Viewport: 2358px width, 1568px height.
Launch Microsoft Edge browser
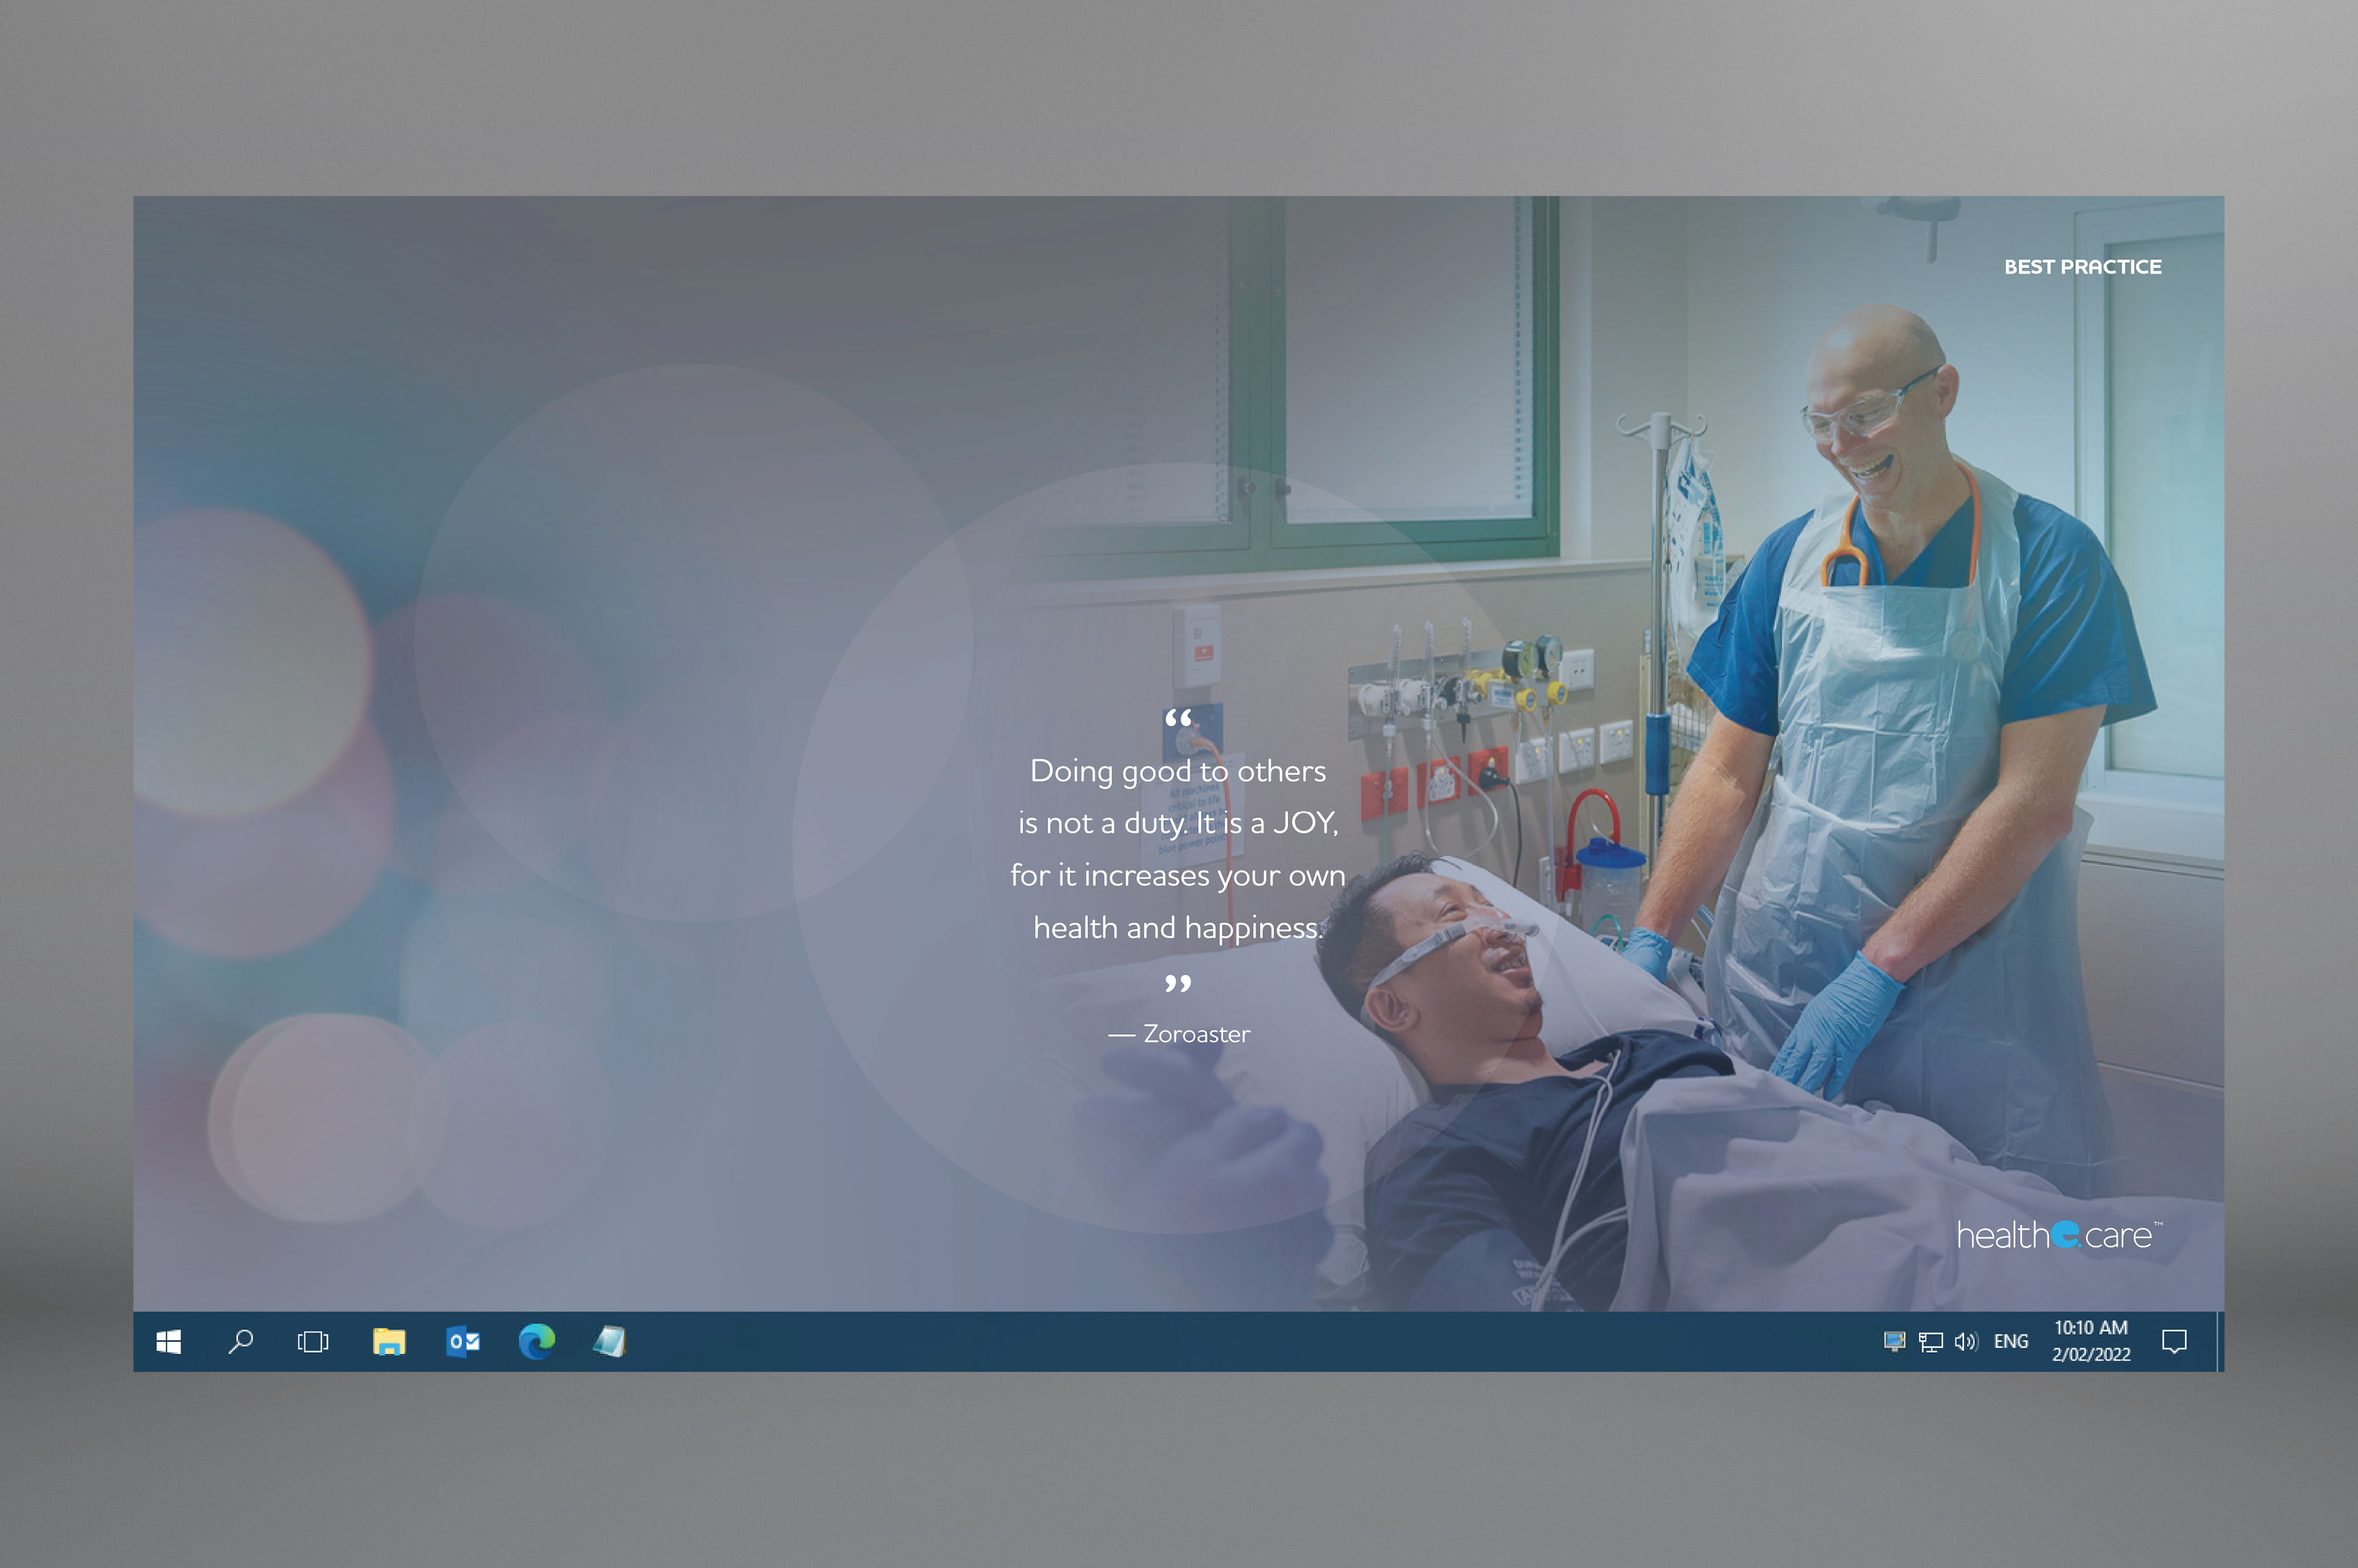537,1341
